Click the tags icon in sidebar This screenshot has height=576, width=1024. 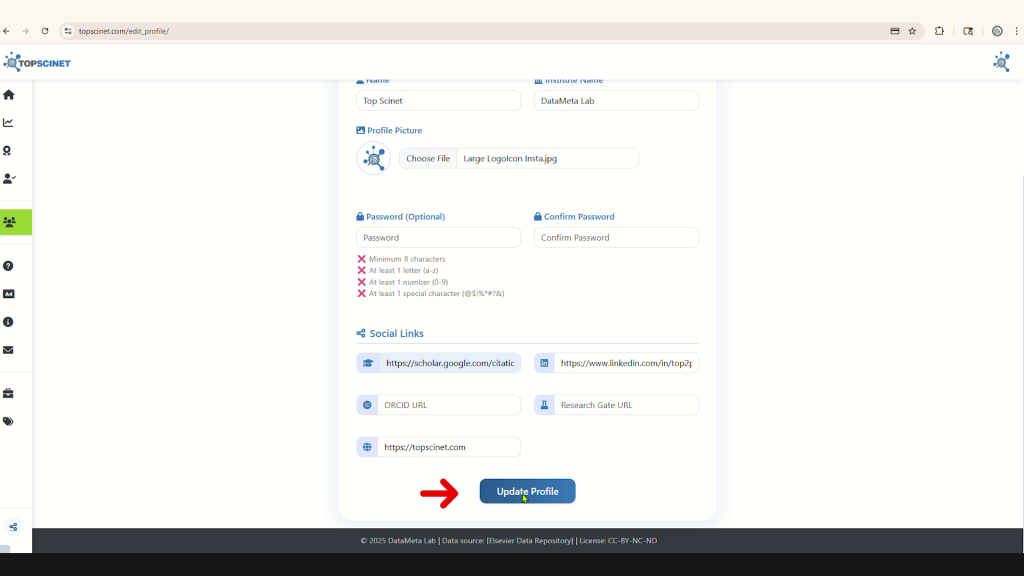8,422
